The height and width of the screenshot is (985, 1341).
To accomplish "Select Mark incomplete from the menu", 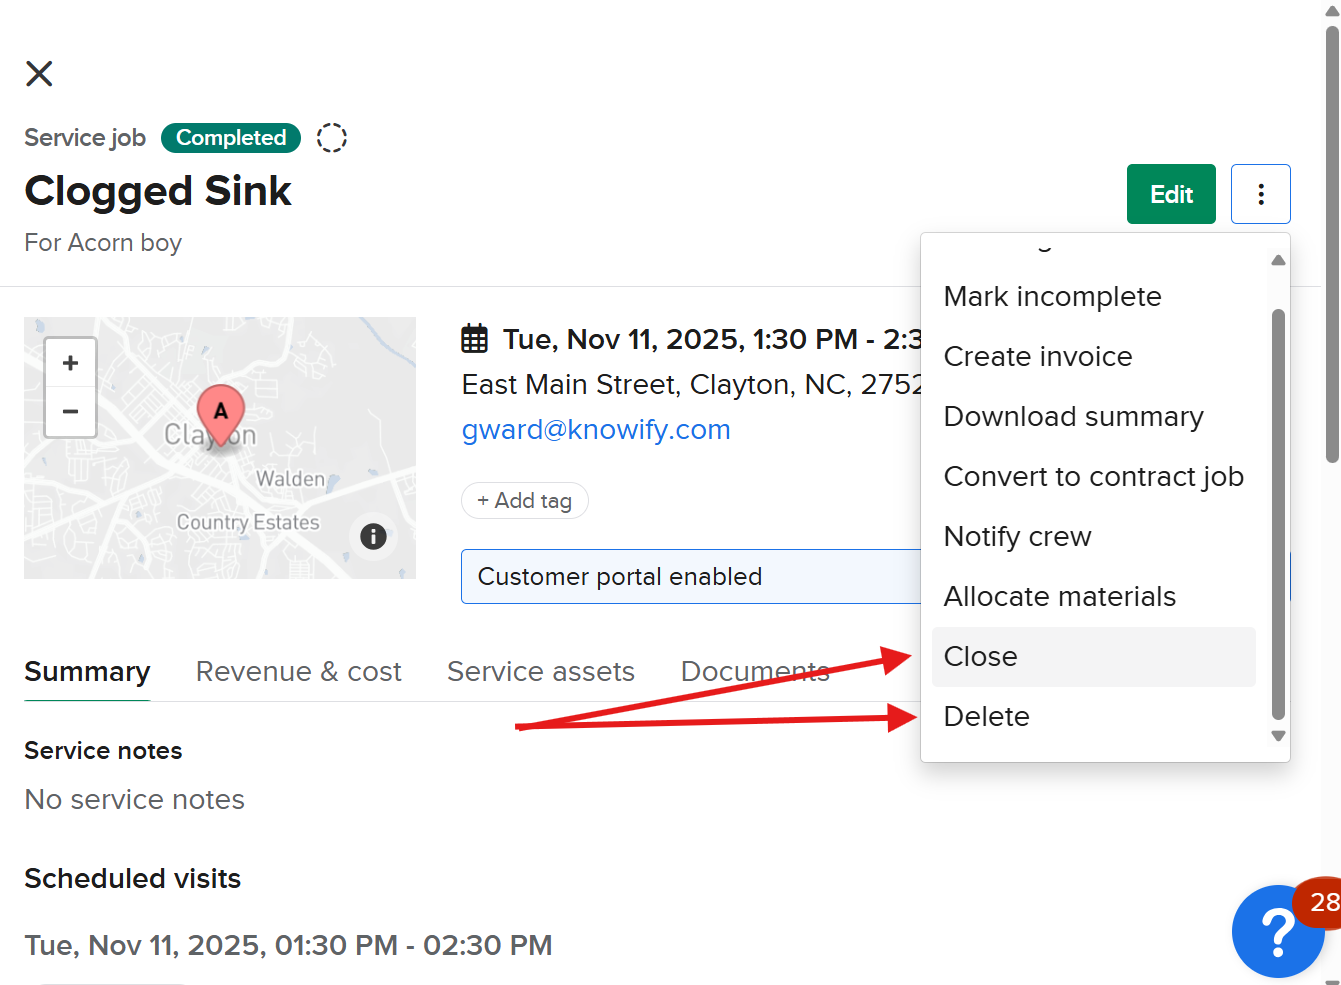I will [1052, 297].
